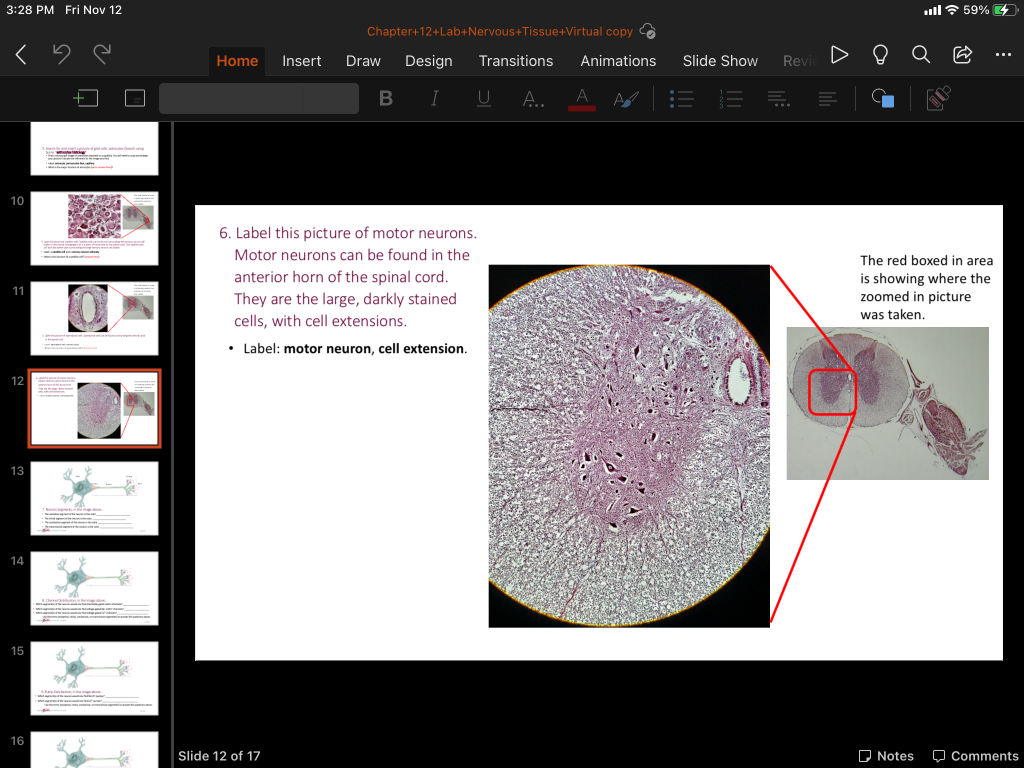Redo the last undone action

tap(102, 55)
